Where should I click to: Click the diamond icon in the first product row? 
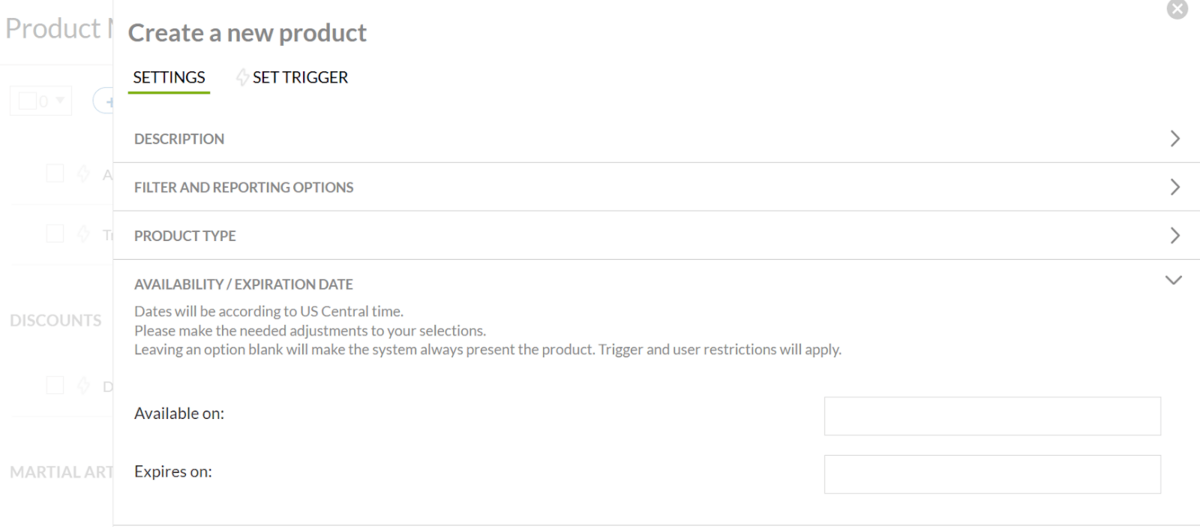84,174
